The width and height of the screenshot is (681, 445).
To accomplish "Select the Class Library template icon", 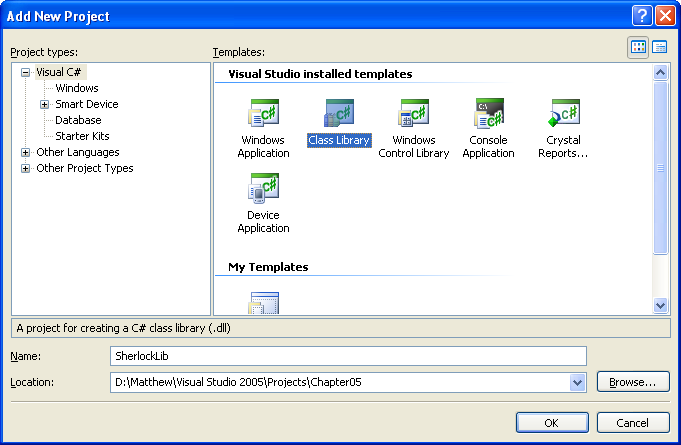I will click(x=339, y=113).
